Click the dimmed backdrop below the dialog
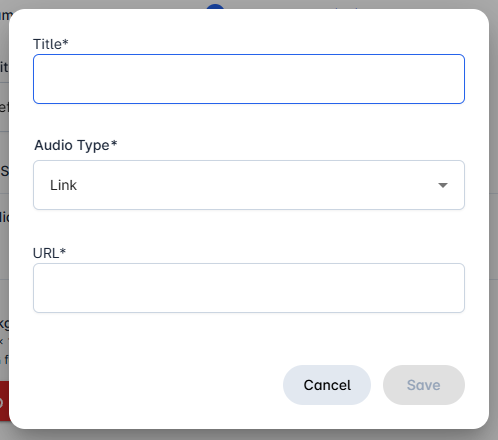 249,435
